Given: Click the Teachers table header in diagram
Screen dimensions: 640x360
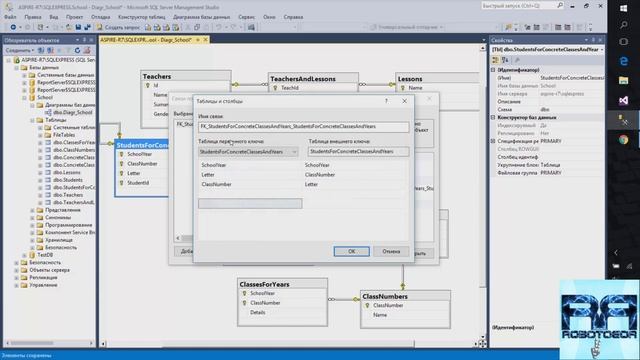Looking at the screenshot, I should [186, 76].
